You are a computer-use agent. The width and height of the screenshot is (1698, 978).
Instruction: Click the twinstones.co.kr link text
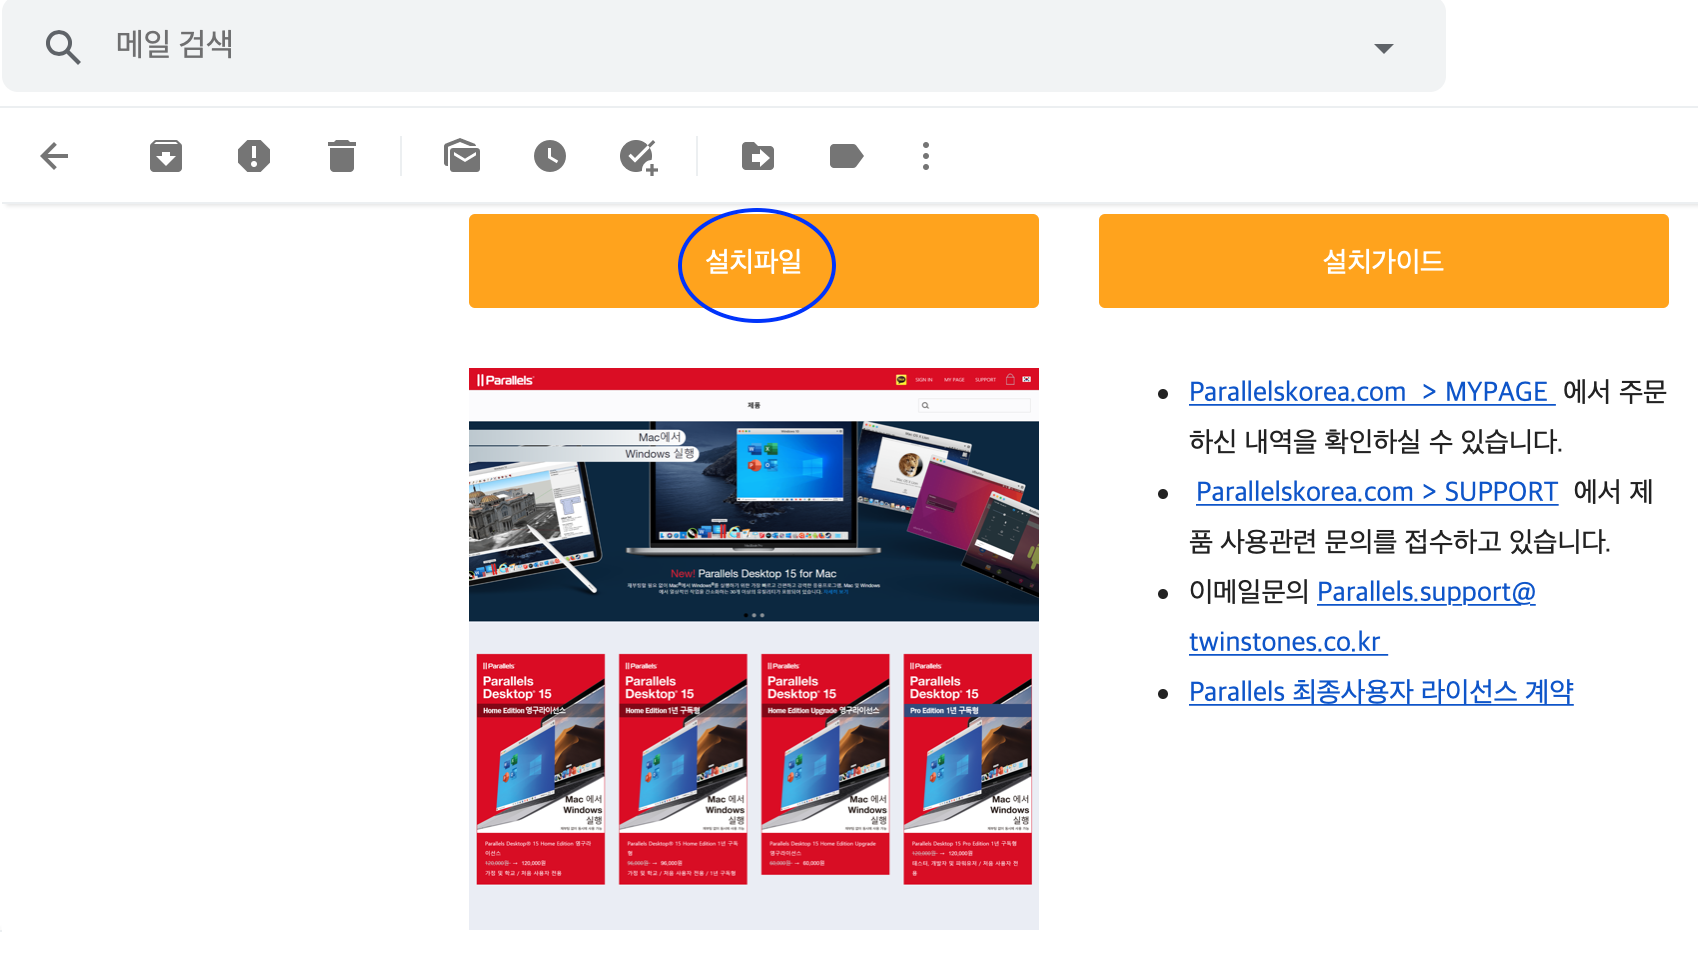point(1288,642)
